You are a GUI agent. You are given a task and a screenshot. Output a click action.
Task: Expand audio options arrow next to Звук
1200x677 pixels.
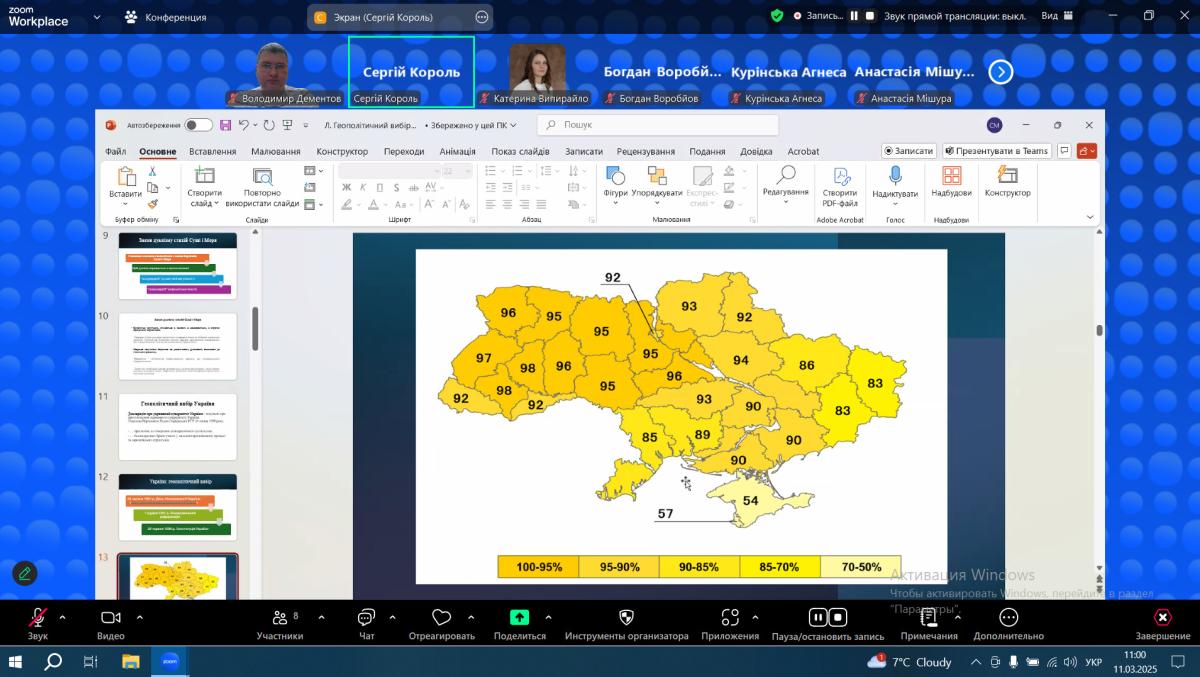click(x=62, y=617)
